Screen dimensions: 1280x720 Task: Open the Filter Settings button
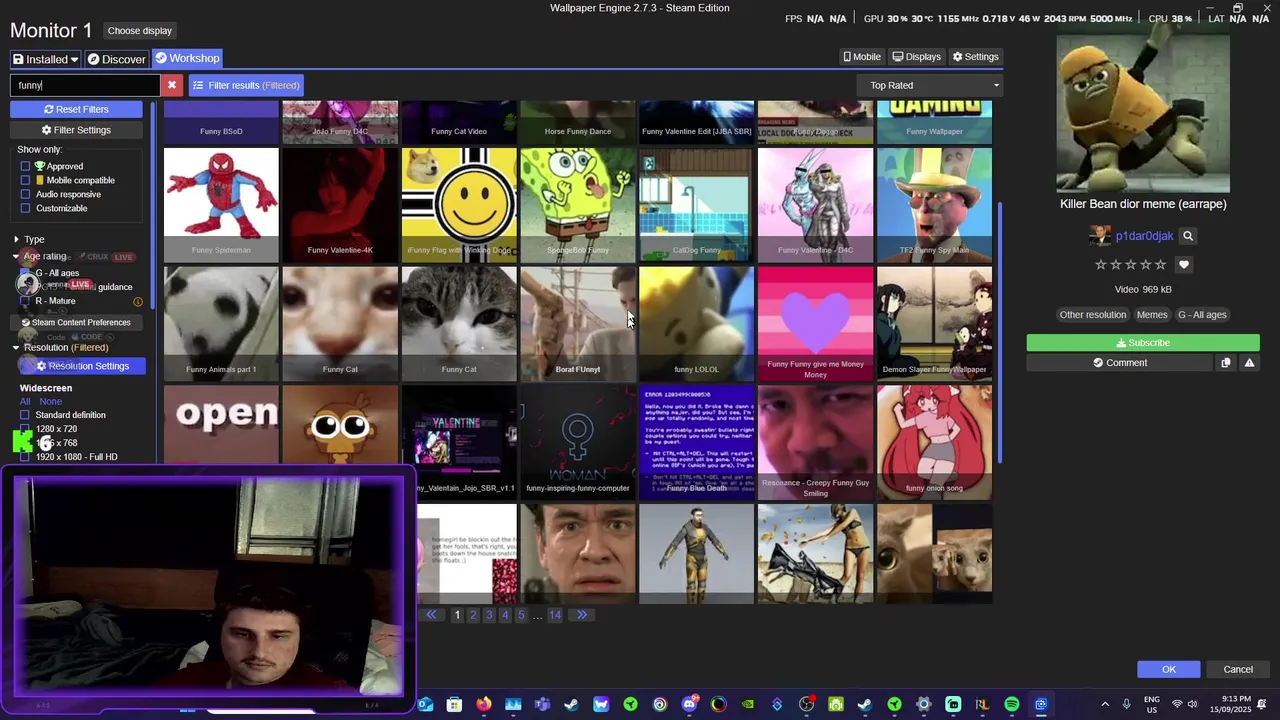pyautogui.click(x=76, y=130)
